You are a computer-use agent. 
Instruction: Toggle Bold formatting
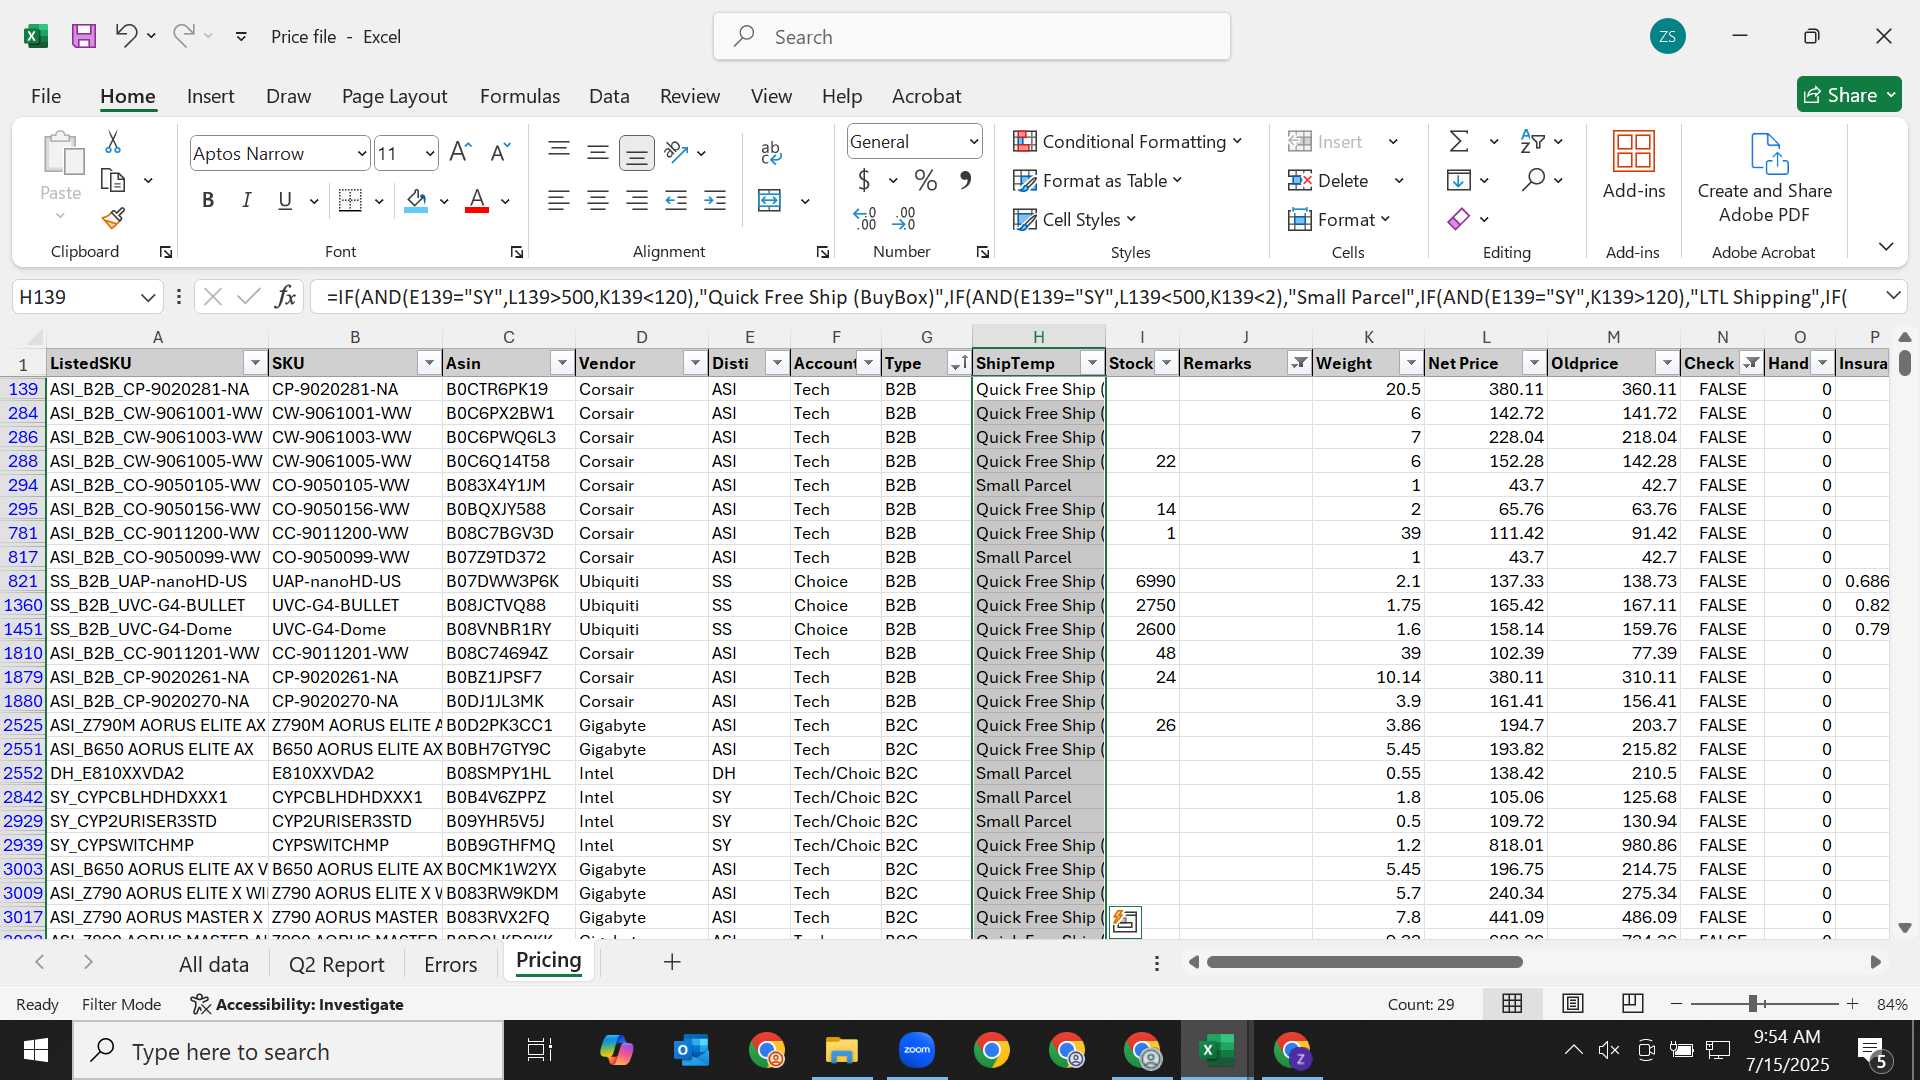tap(208, 201)
